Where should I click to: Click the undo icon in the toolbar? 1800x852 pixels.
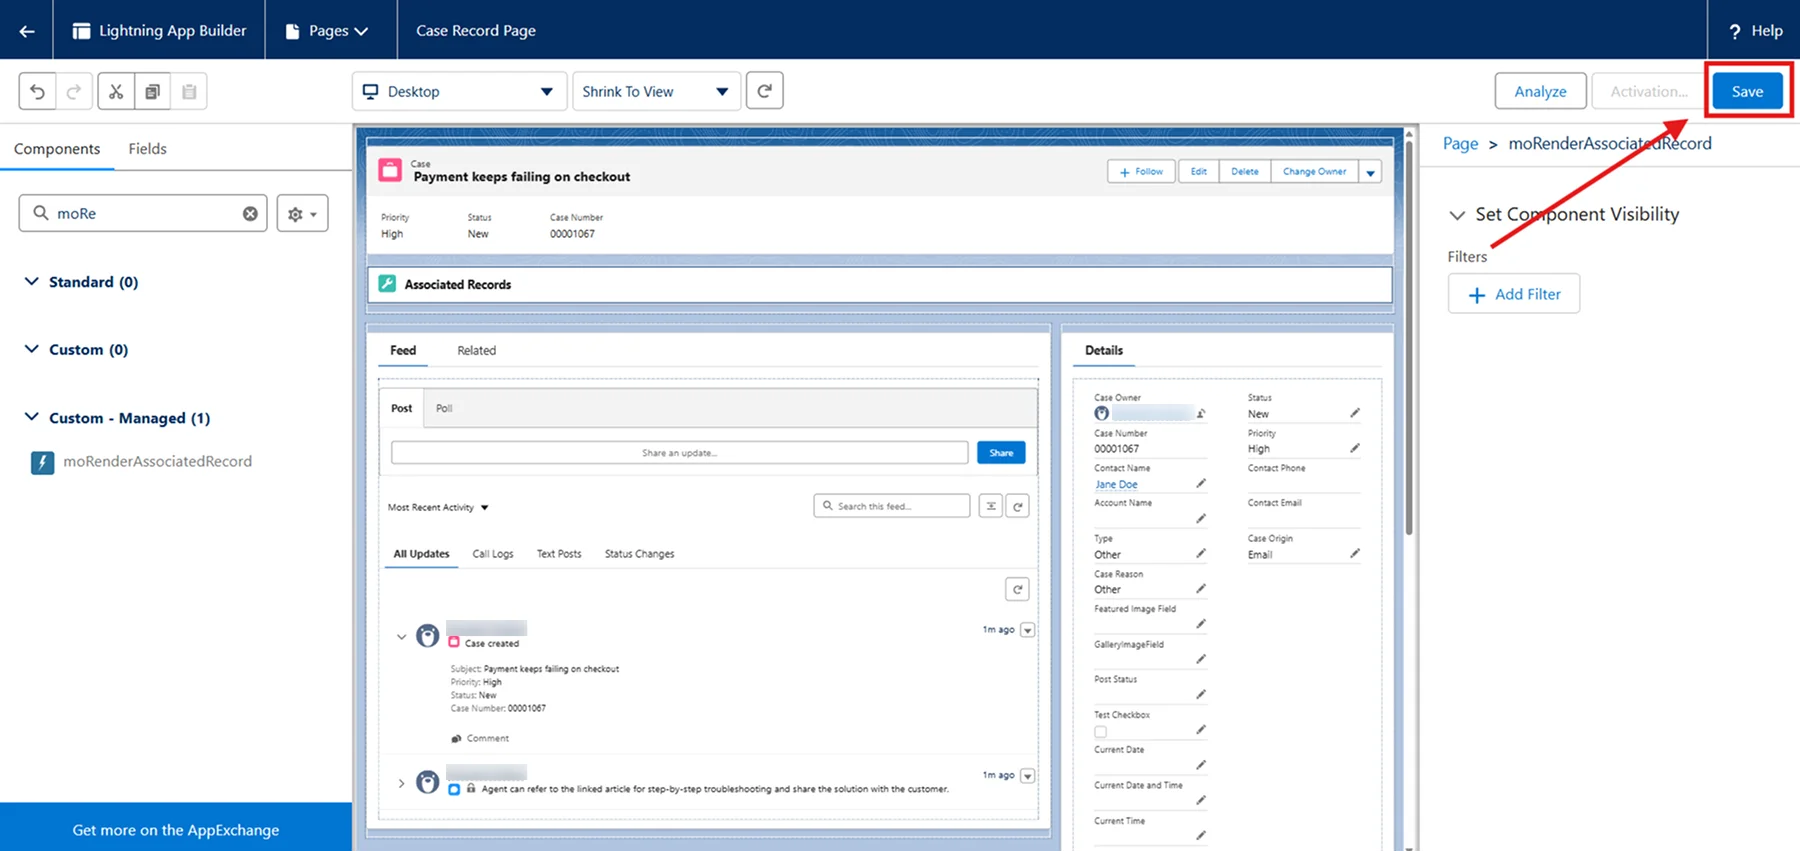[37, 91]
